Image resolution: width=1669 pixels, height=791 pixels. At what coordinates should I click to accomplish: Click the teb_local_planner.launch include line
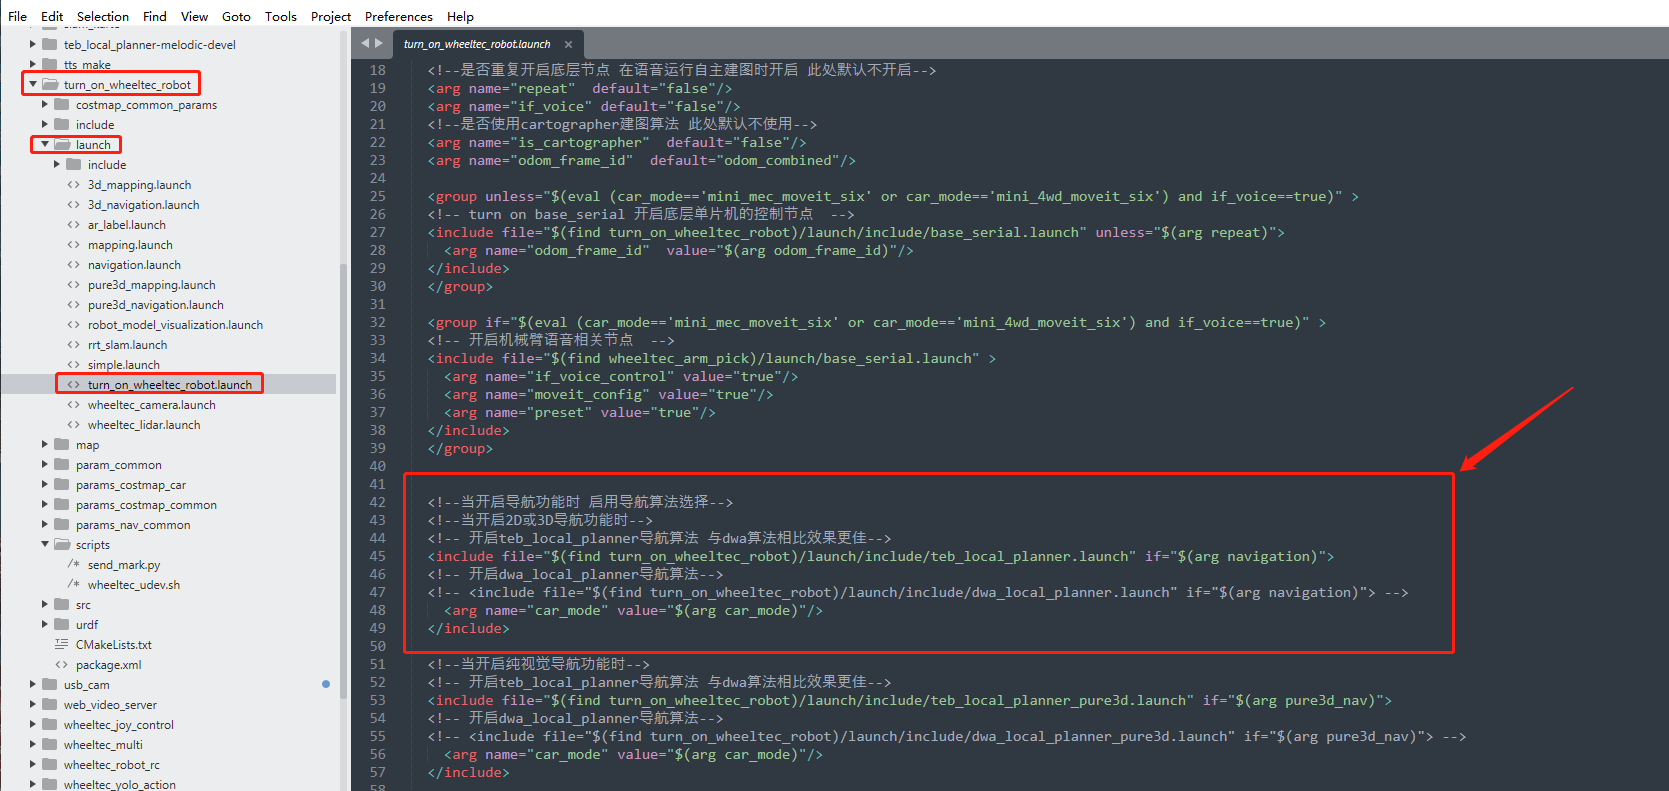tap(881, 556)
